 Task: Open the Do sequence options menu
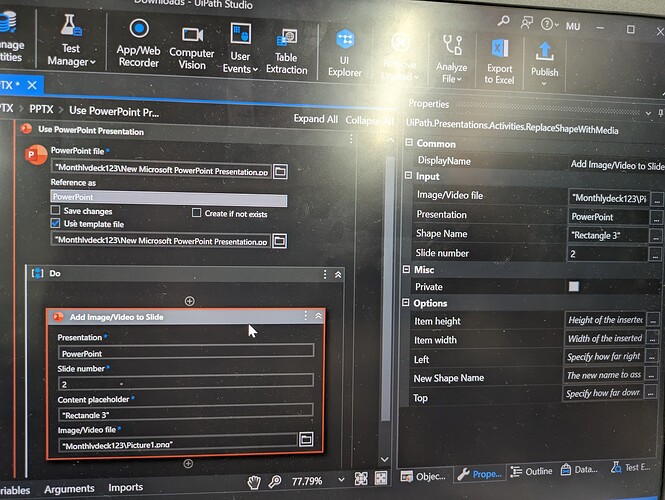point(325,274)
